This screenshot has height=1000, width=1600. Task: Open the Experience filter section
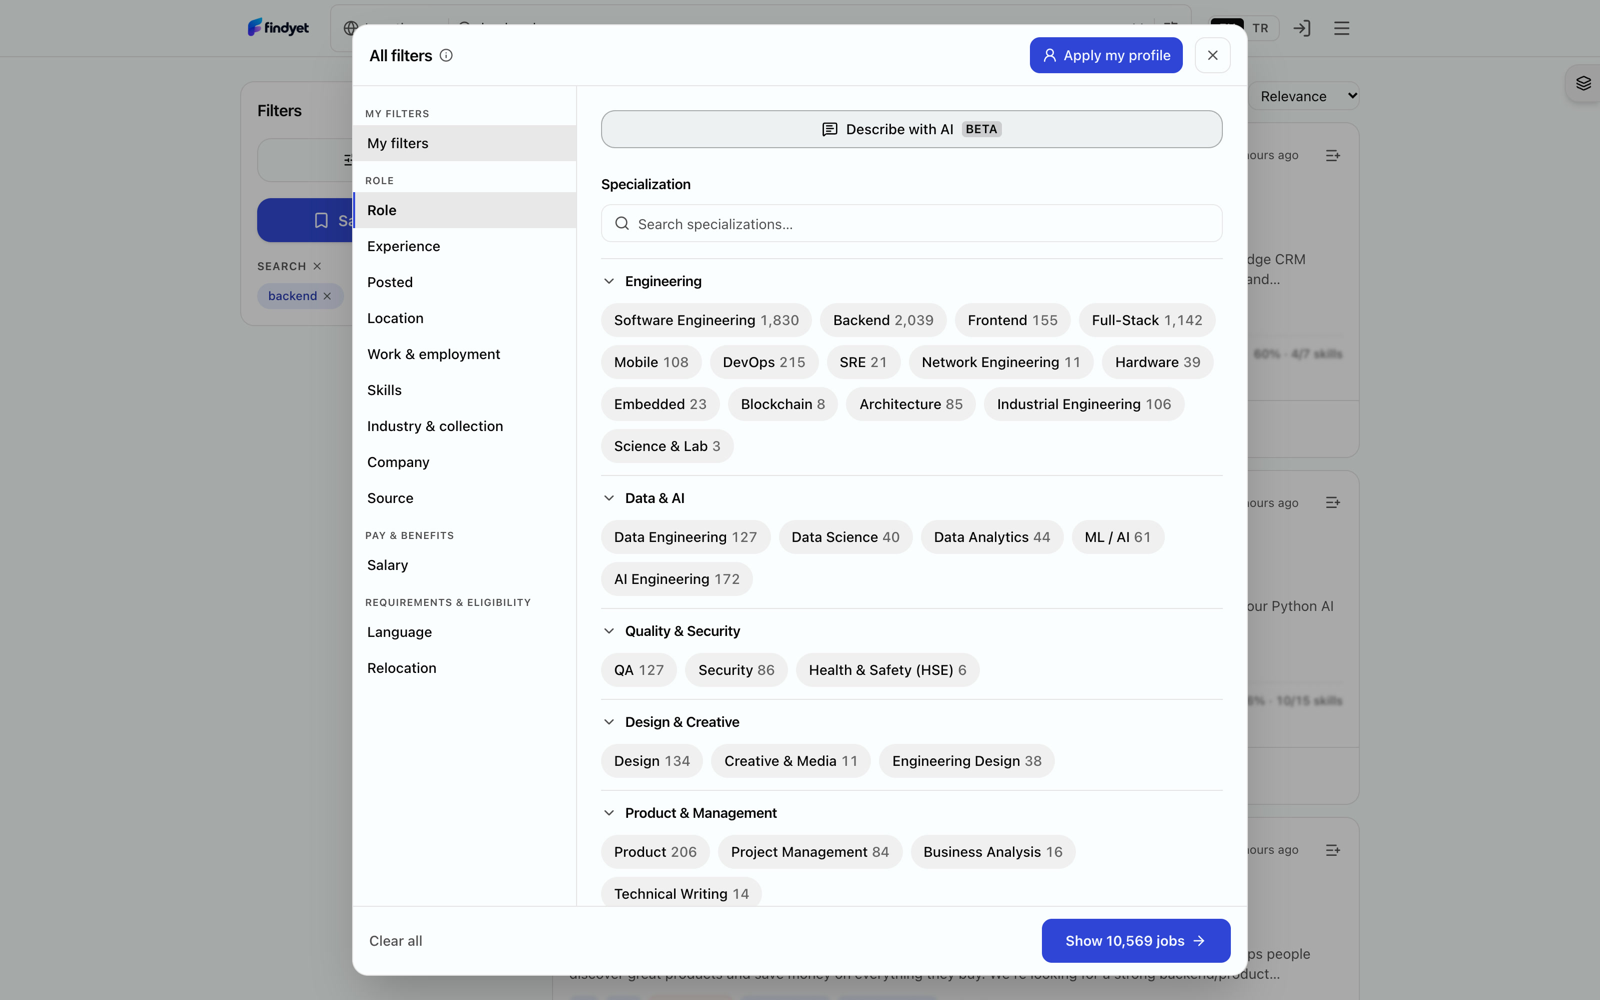464,246
